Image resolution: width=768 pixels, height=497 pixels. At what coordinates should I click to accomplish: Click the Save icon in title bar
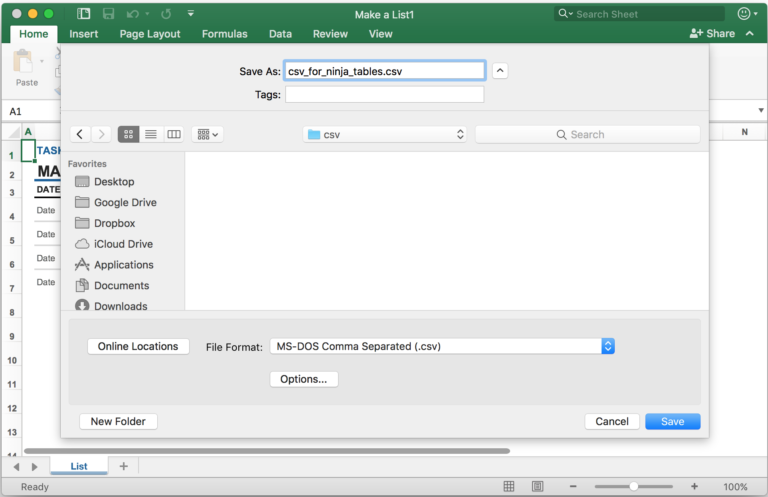click(x=107, y=14)
